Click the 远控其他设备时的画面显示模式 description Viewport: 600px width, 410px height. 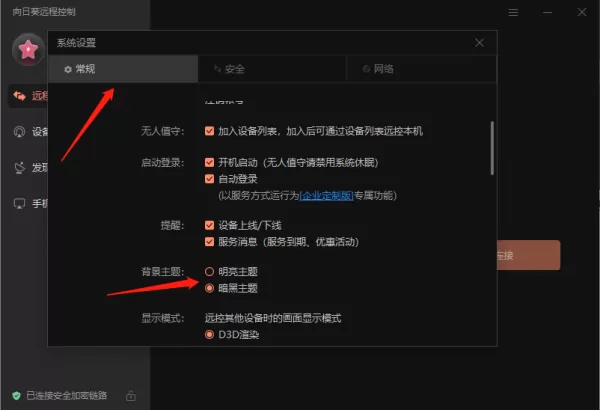pyautogui.click(x=273, y=318)
